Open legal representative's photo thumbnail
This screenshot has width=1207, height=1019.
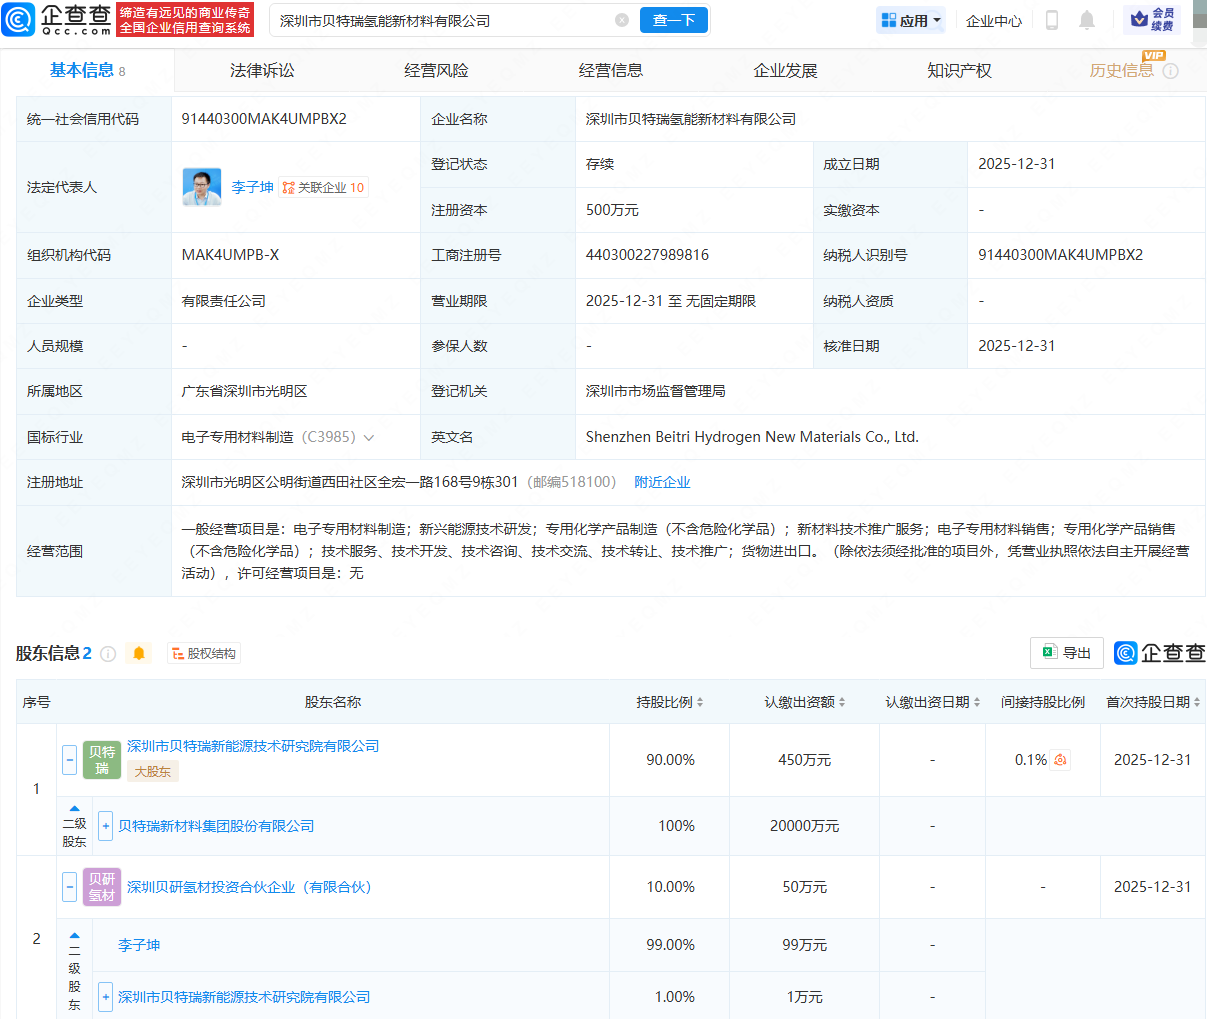pyautogui.click(x=202, y=187)
